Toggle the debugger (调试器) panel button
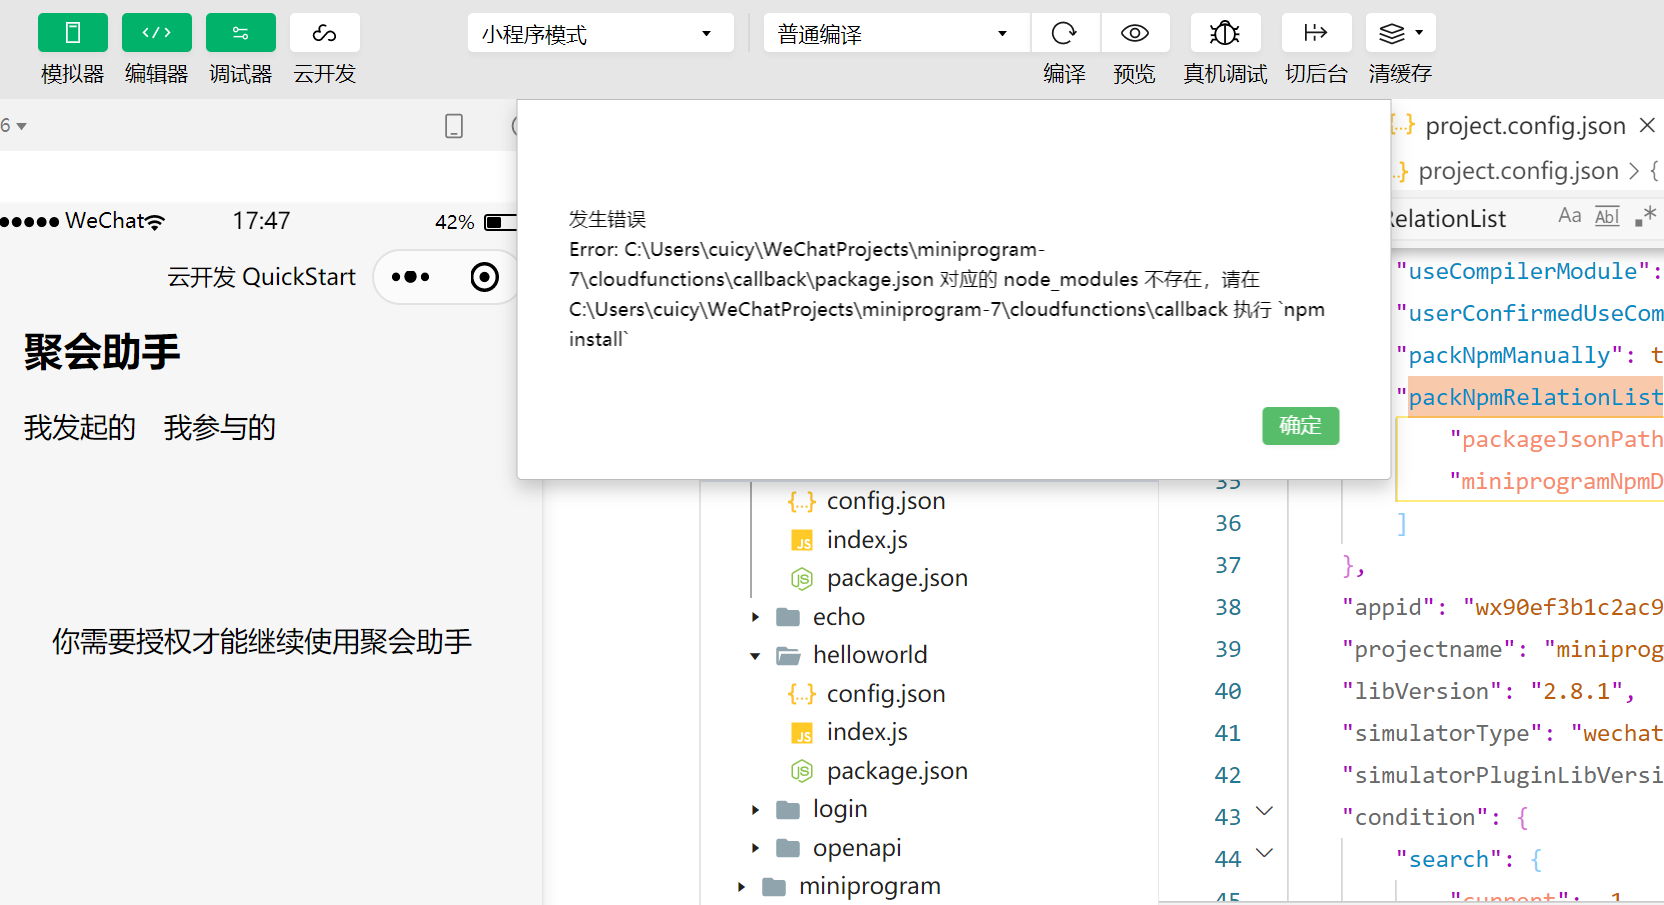Viewport: 1664px width, 905px height. 241,33
